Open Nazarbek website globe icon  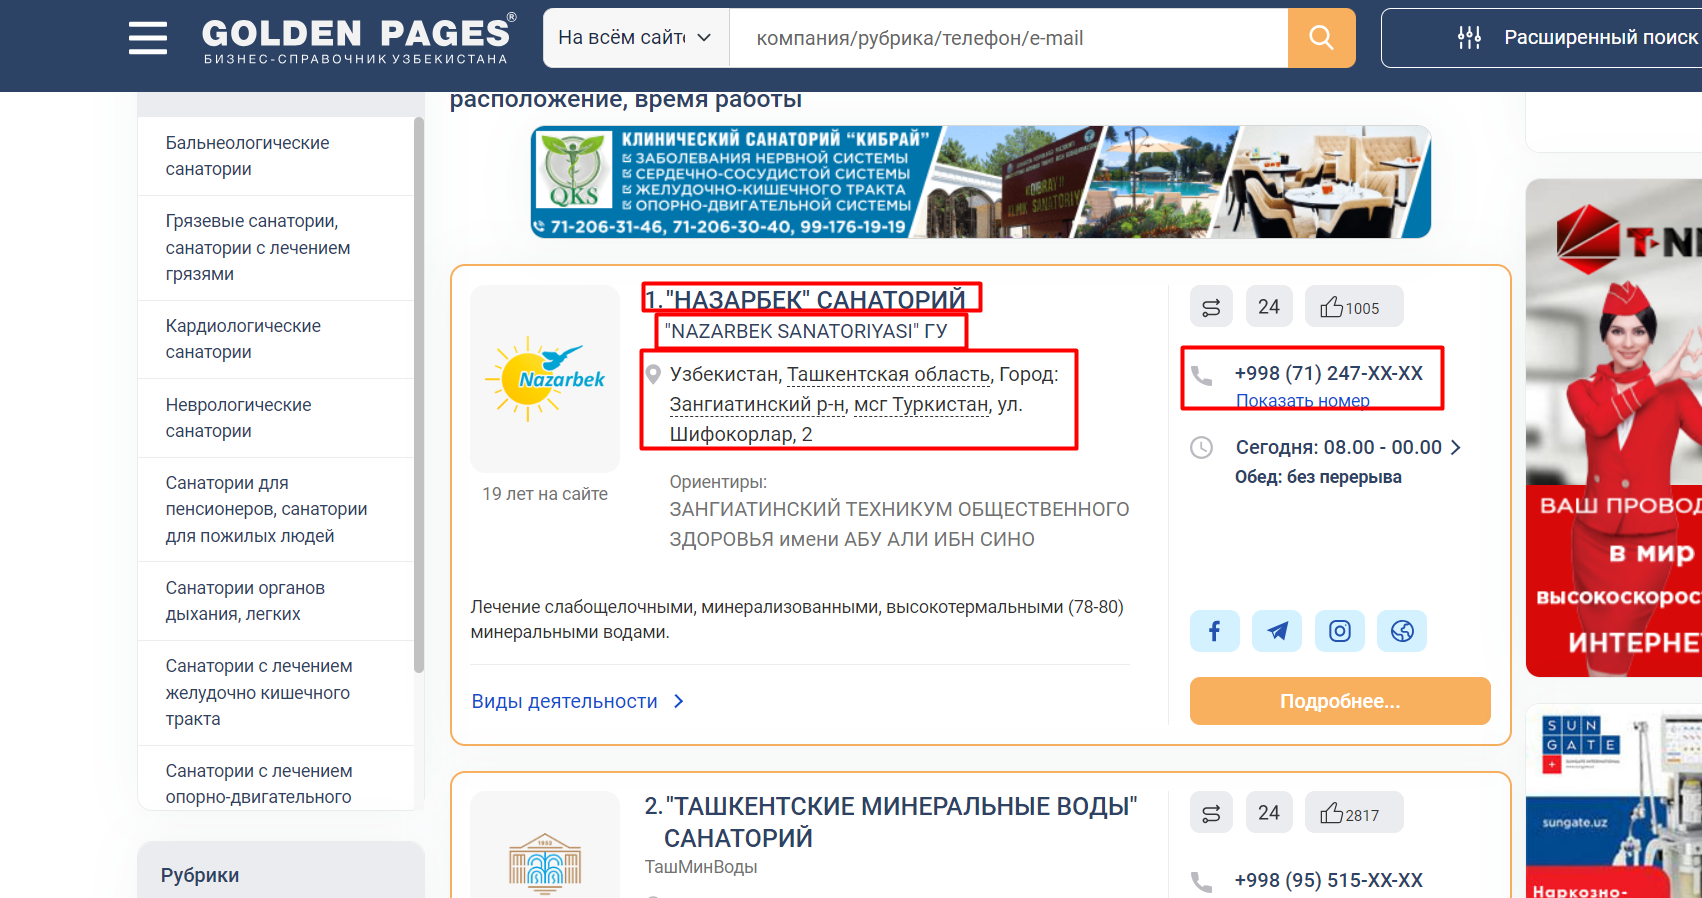click(x=1402, y=631)
